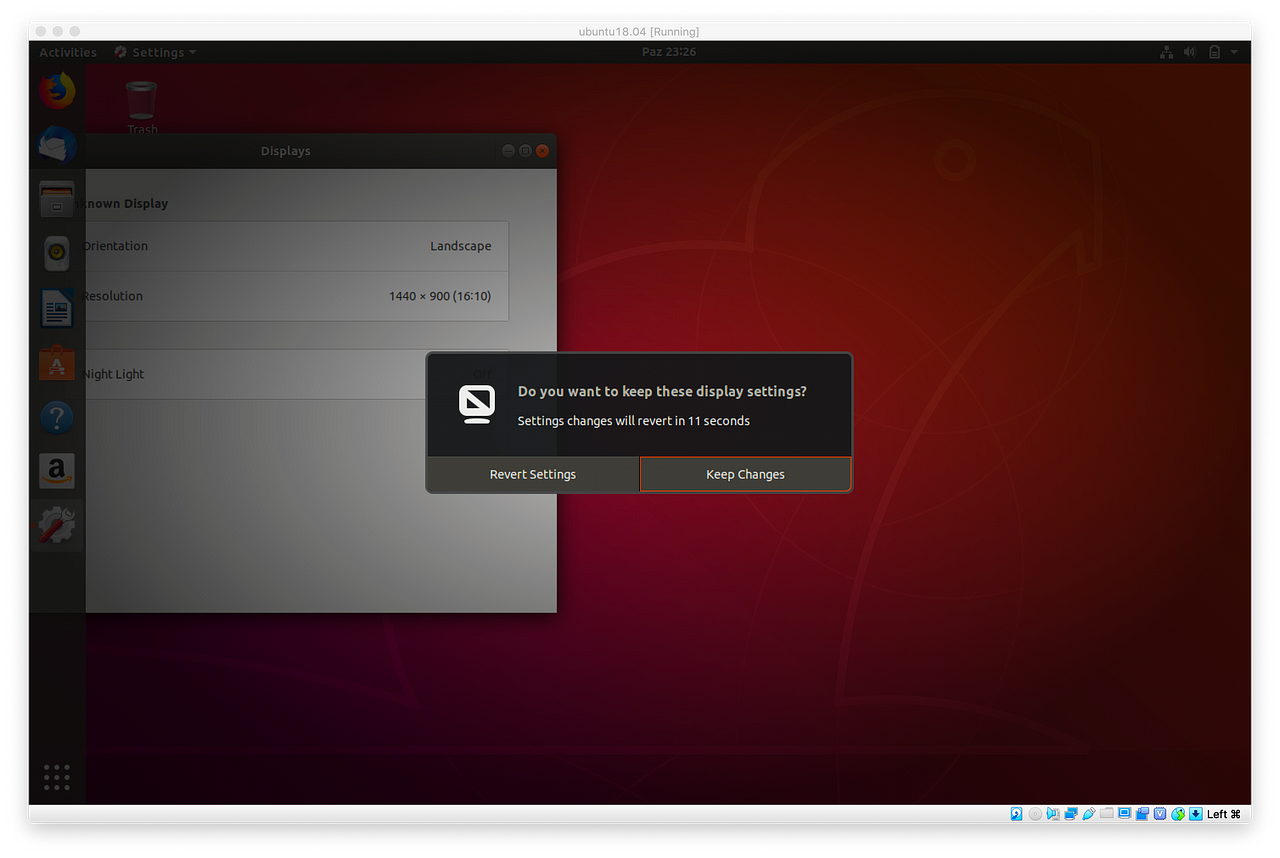The height and width of the screenshot is (858, 1280).
Task: Click the battery indicator in top bar
Action: pos(1214,52)
